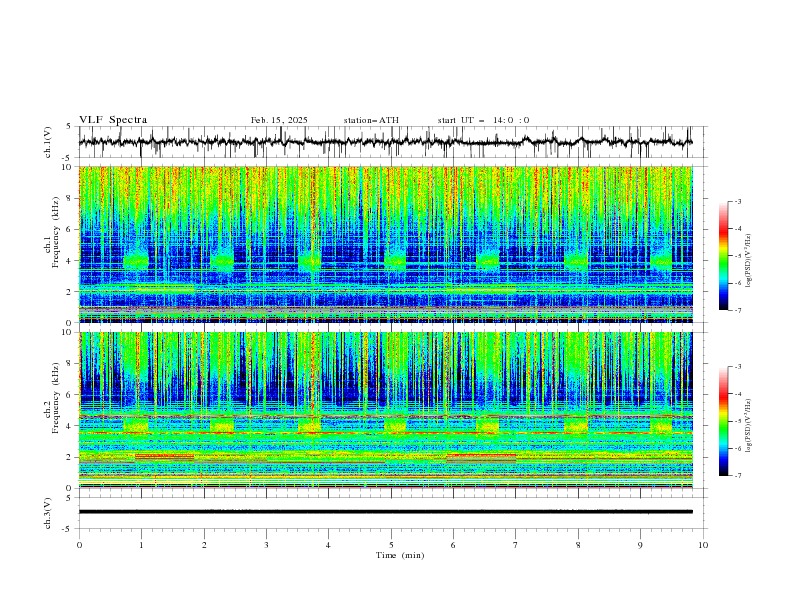The image size is (792, 612).
Task: Click time axis tick label "0"
Action: pos(79,545)
